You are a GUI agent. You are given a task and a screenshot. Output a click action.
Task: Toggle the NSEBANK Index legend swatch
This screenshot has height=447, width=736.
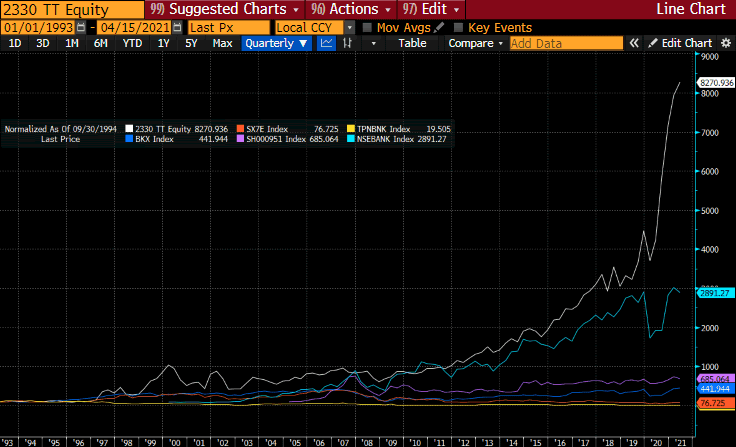(x=351, y=139)
